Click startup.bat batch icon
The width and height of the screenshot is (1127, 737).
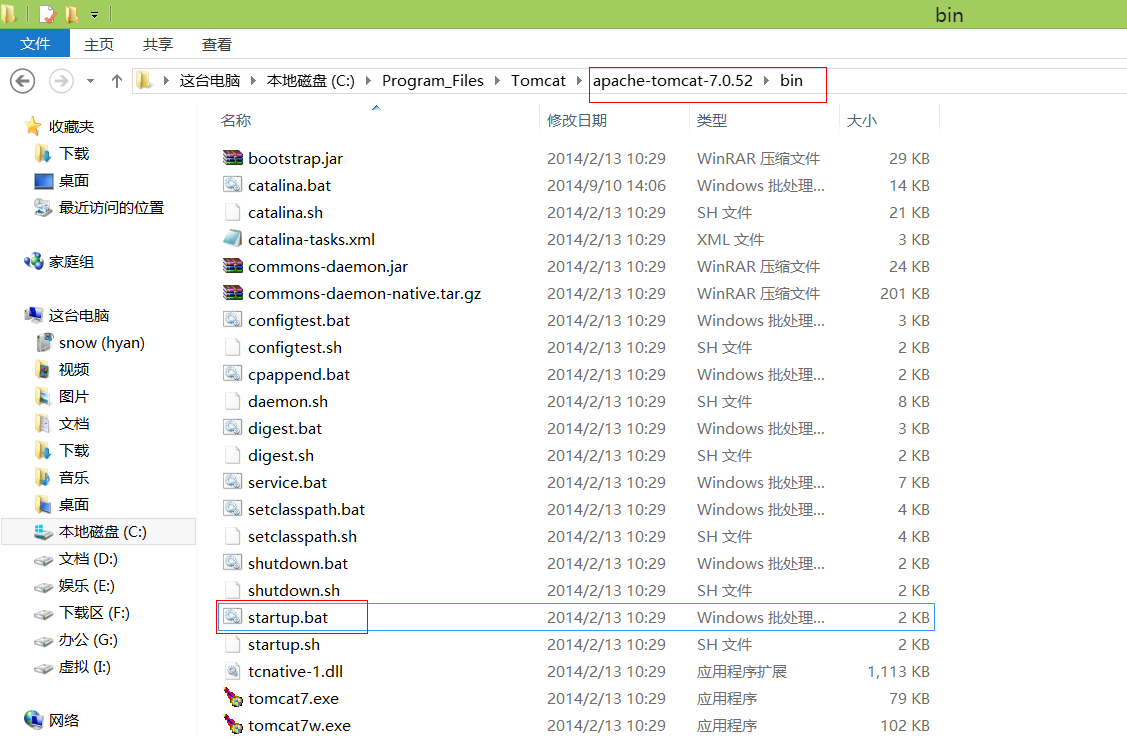coord(232,617)
